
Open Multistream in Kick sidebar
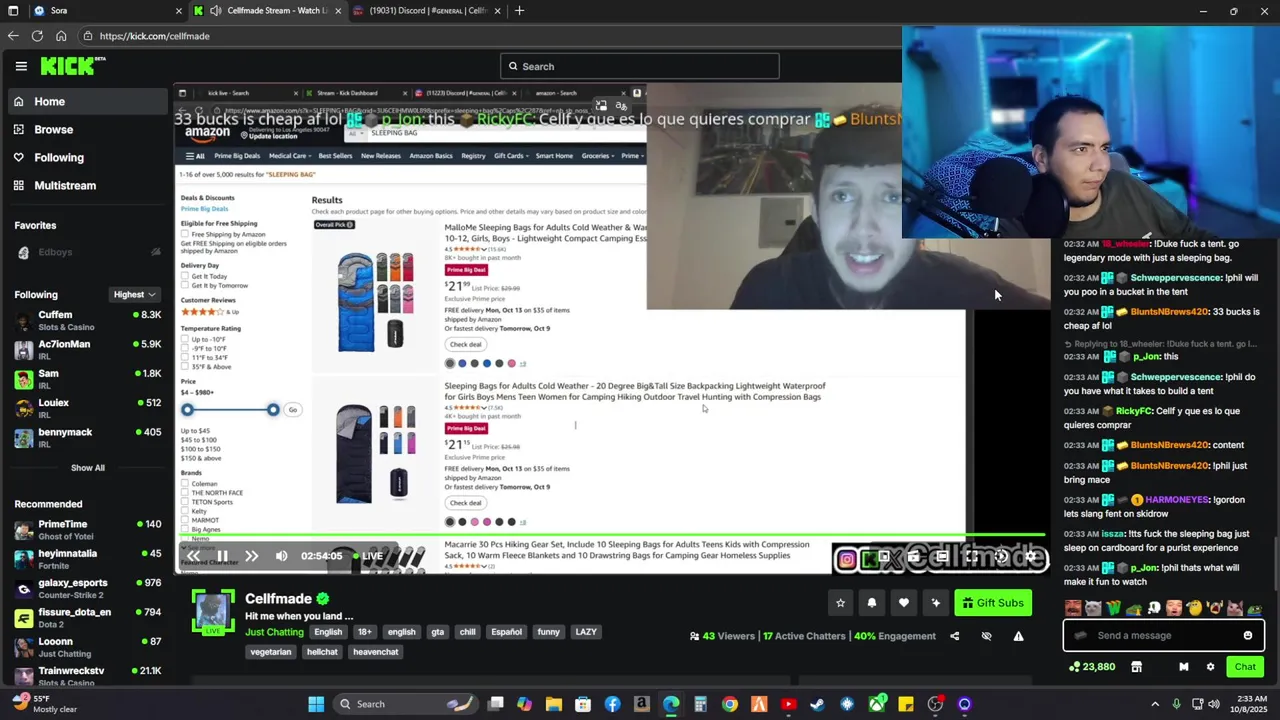[x=86, y=185]
